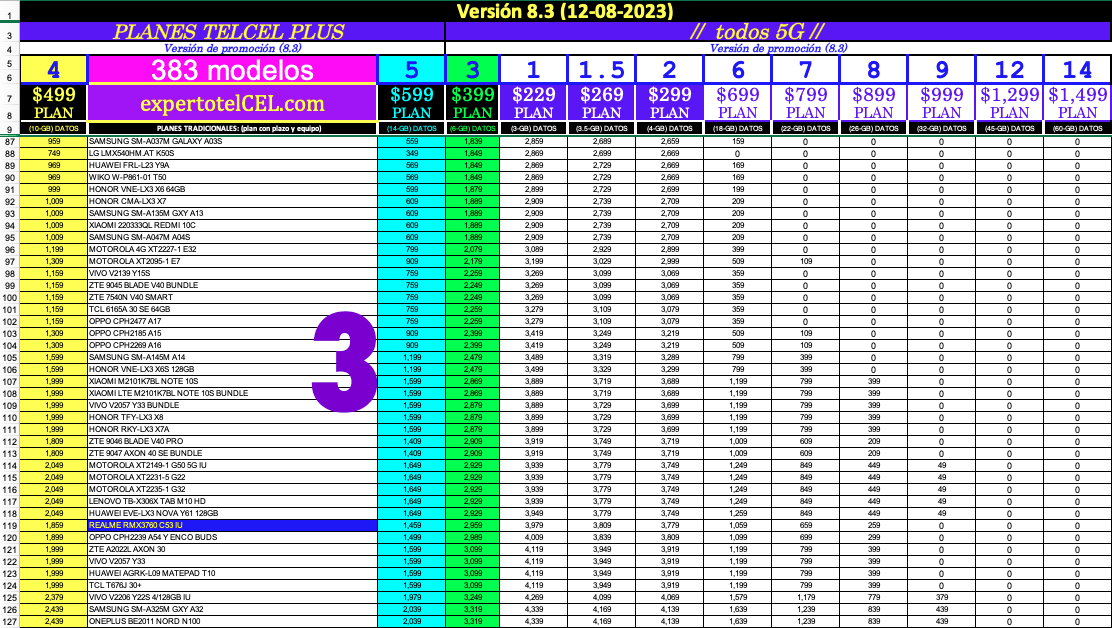This screenshot has width=1112, height=628.
Task: Click the (60-GB) DATOS label
Action: pyautogui.click(x=1077, y=129)
